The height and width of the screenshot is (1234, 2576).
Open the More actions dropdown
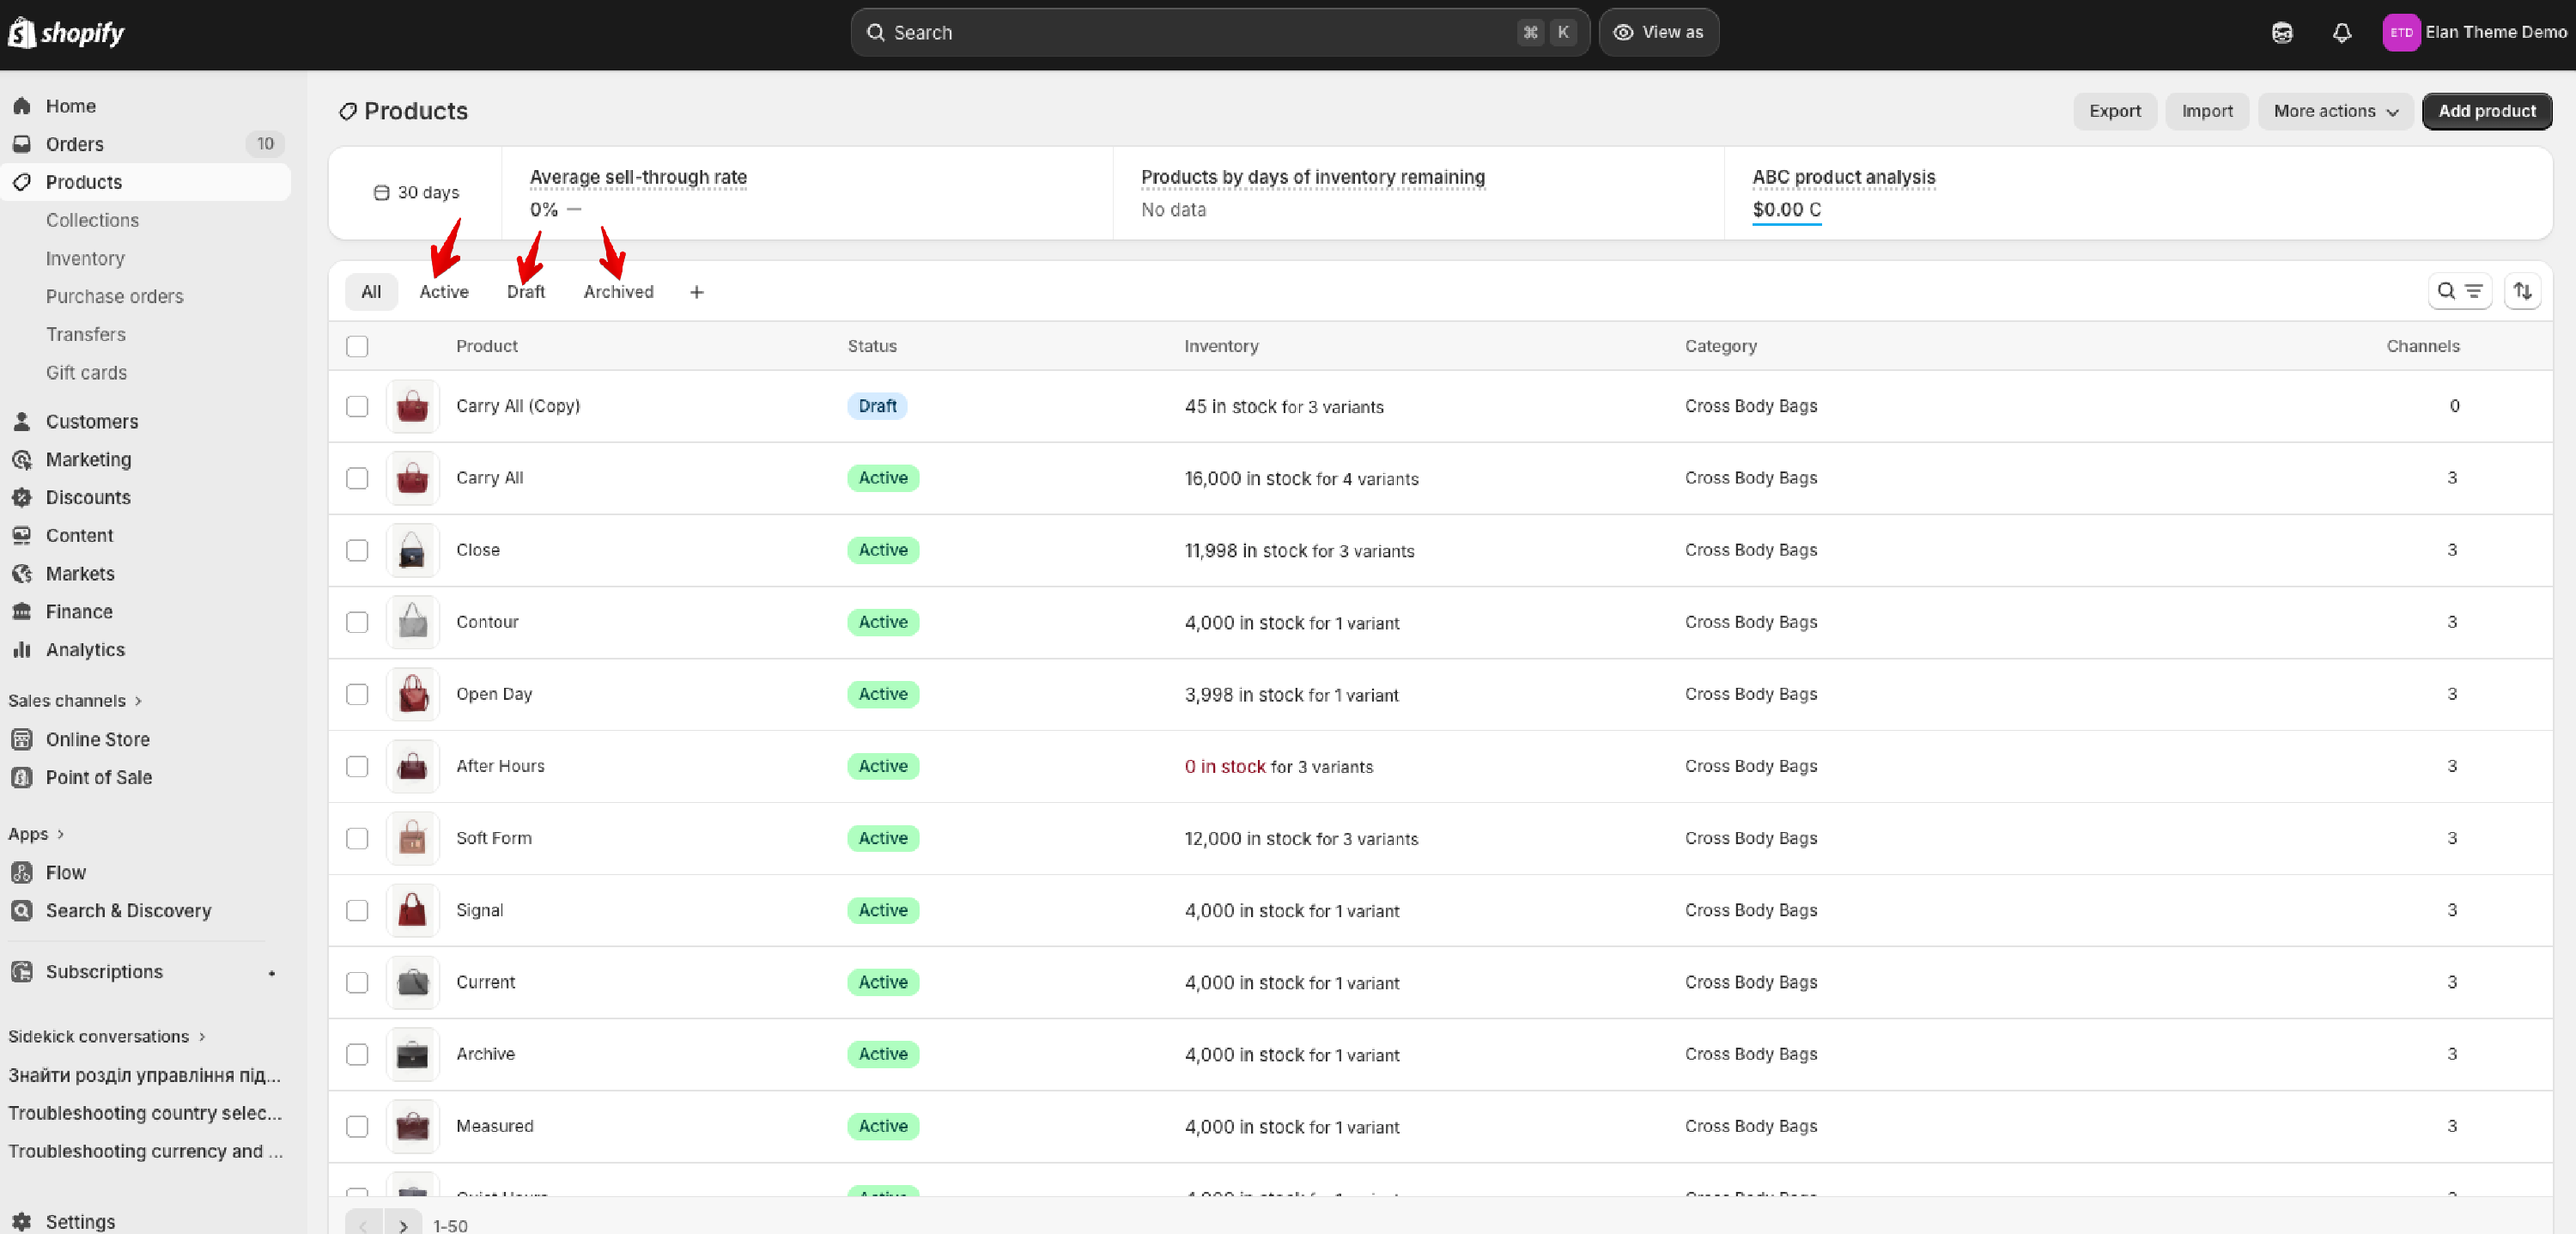tap(2334, 111)
